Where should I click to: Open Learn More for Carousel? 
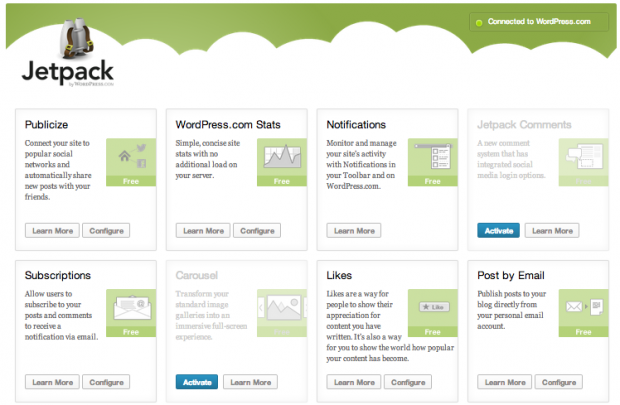250,382
